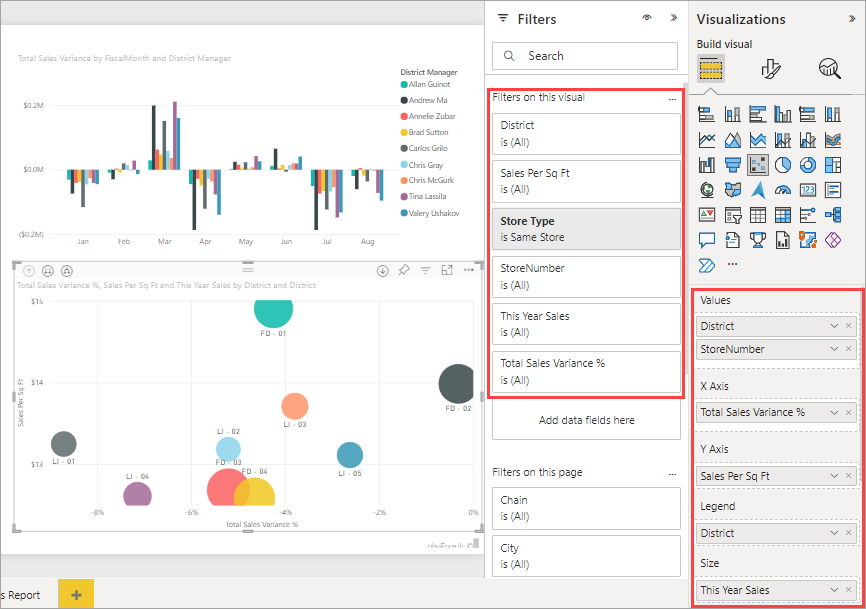
Task: Select the Card 123 visual
Action: click(807, 190)
